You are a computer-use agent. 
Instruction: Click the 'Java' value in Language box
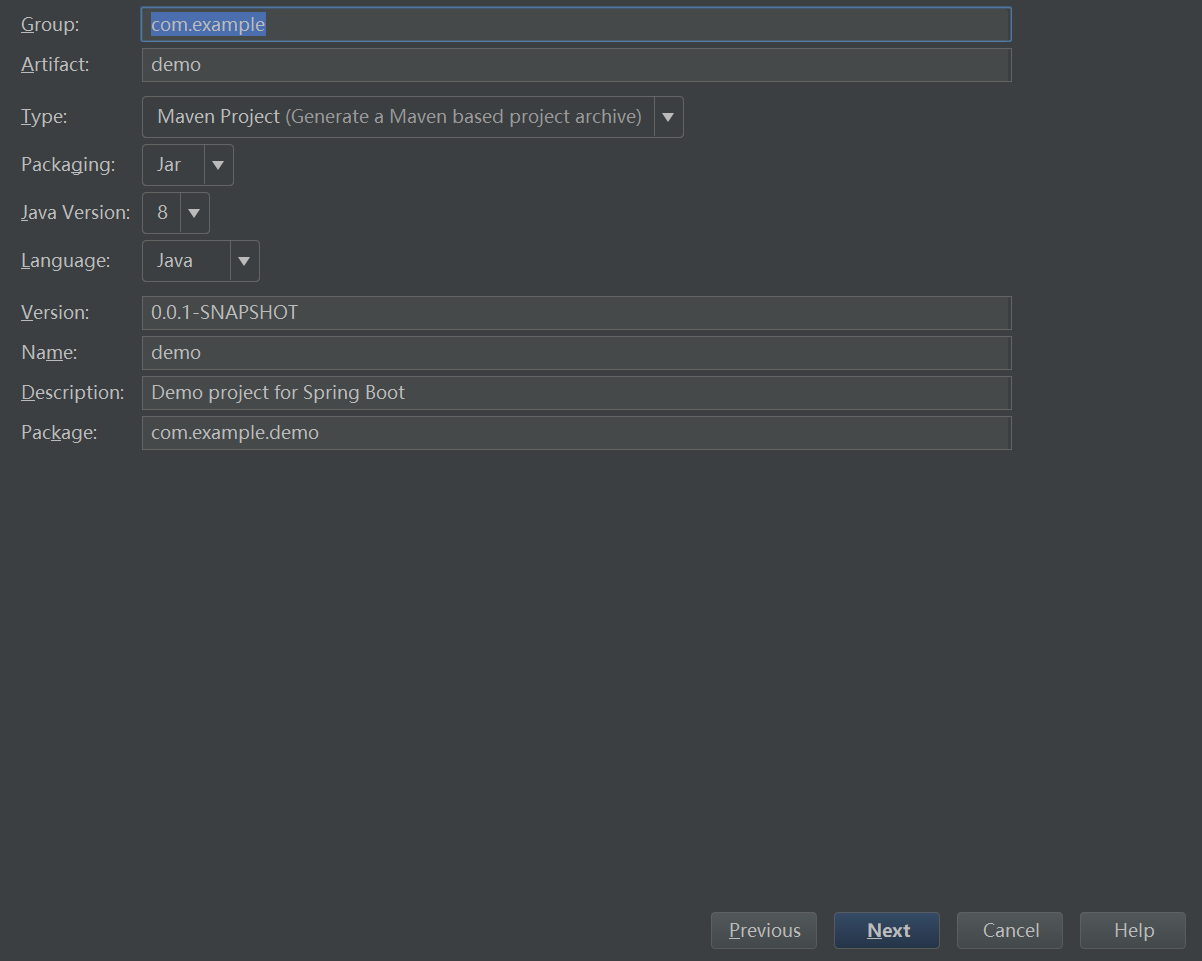pyautogui.click(x=175, y=261)
